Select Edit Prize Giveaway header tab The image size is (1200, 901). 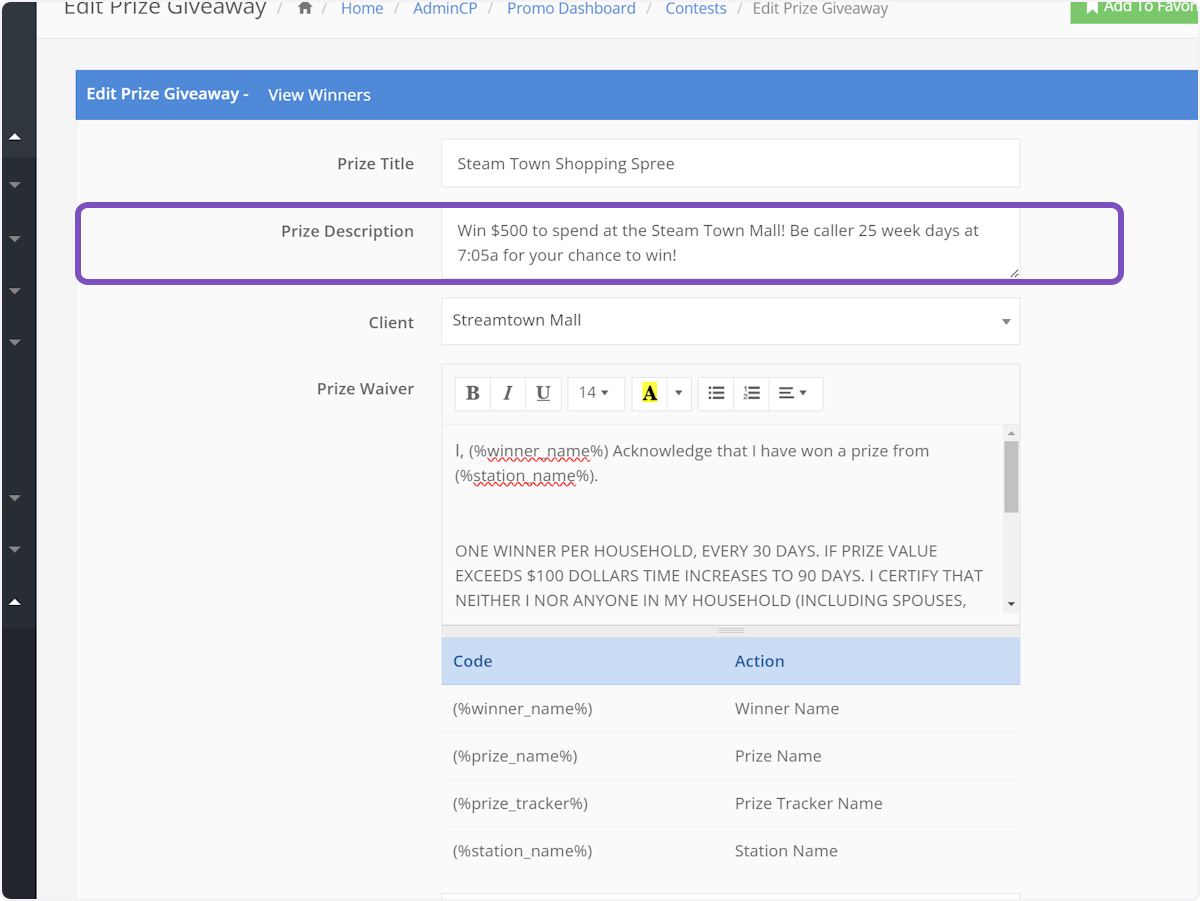[x=166, y=94]
